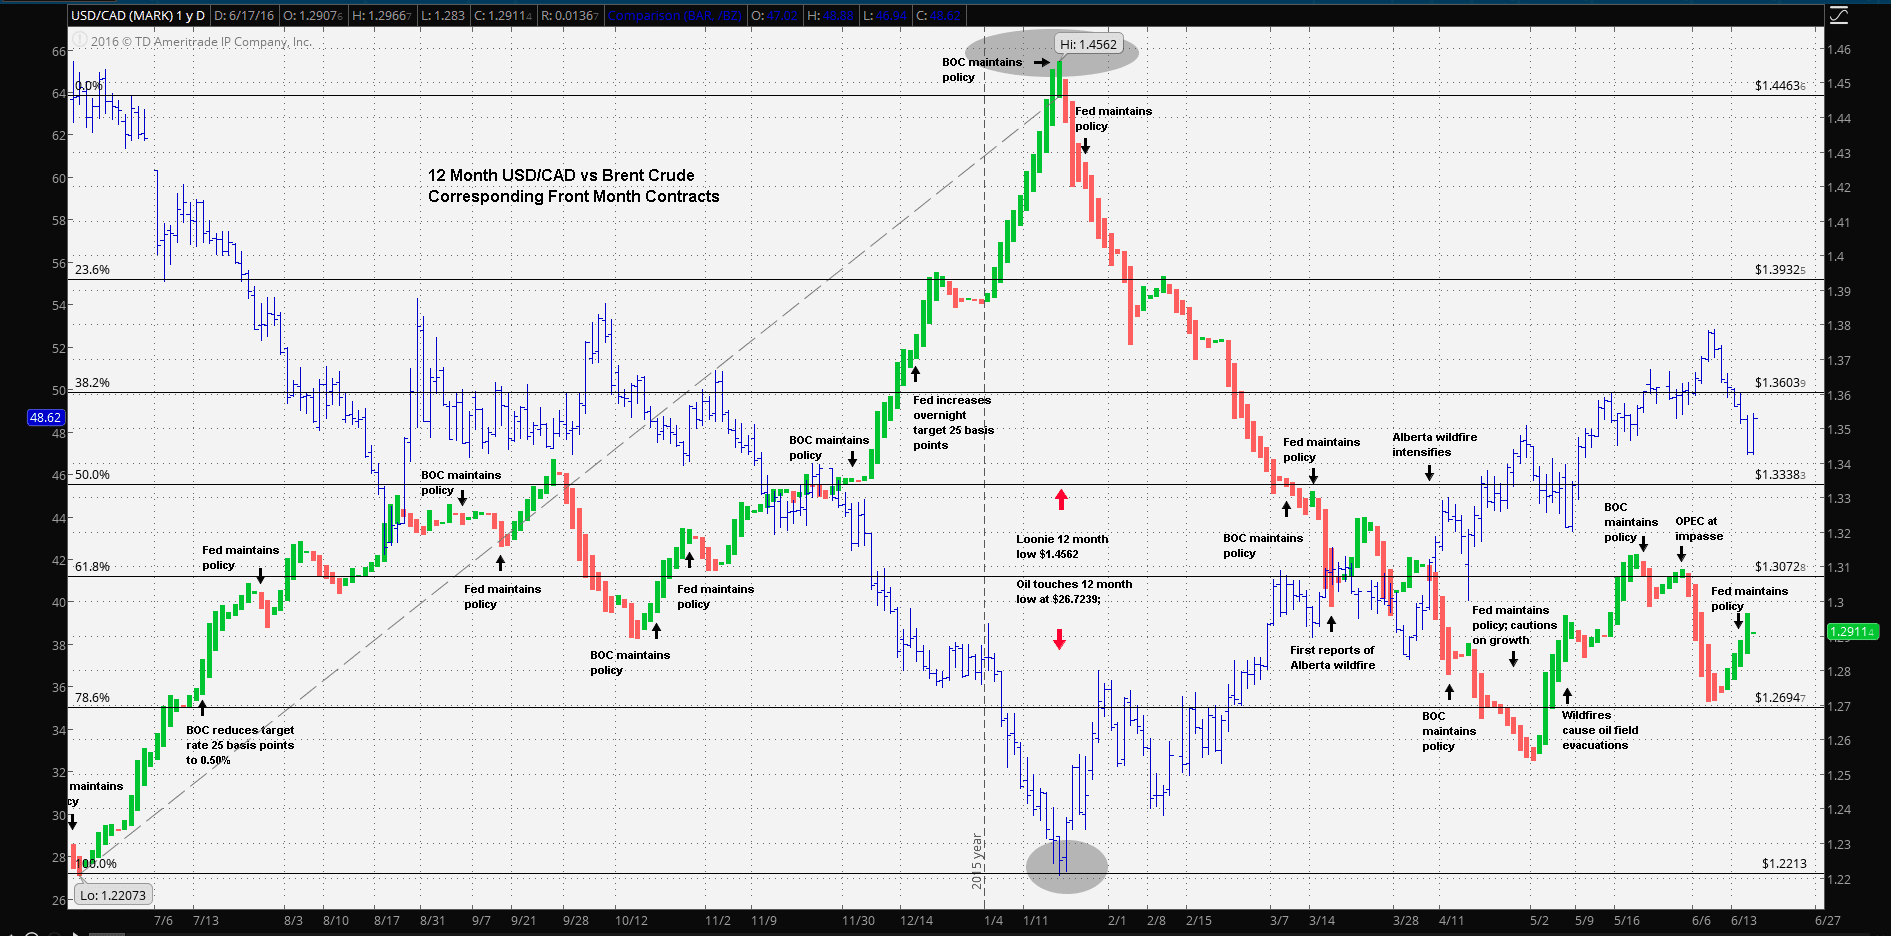Select 'Wildfires cause oil field evacuations' annotation

[x=1600, y=730]
